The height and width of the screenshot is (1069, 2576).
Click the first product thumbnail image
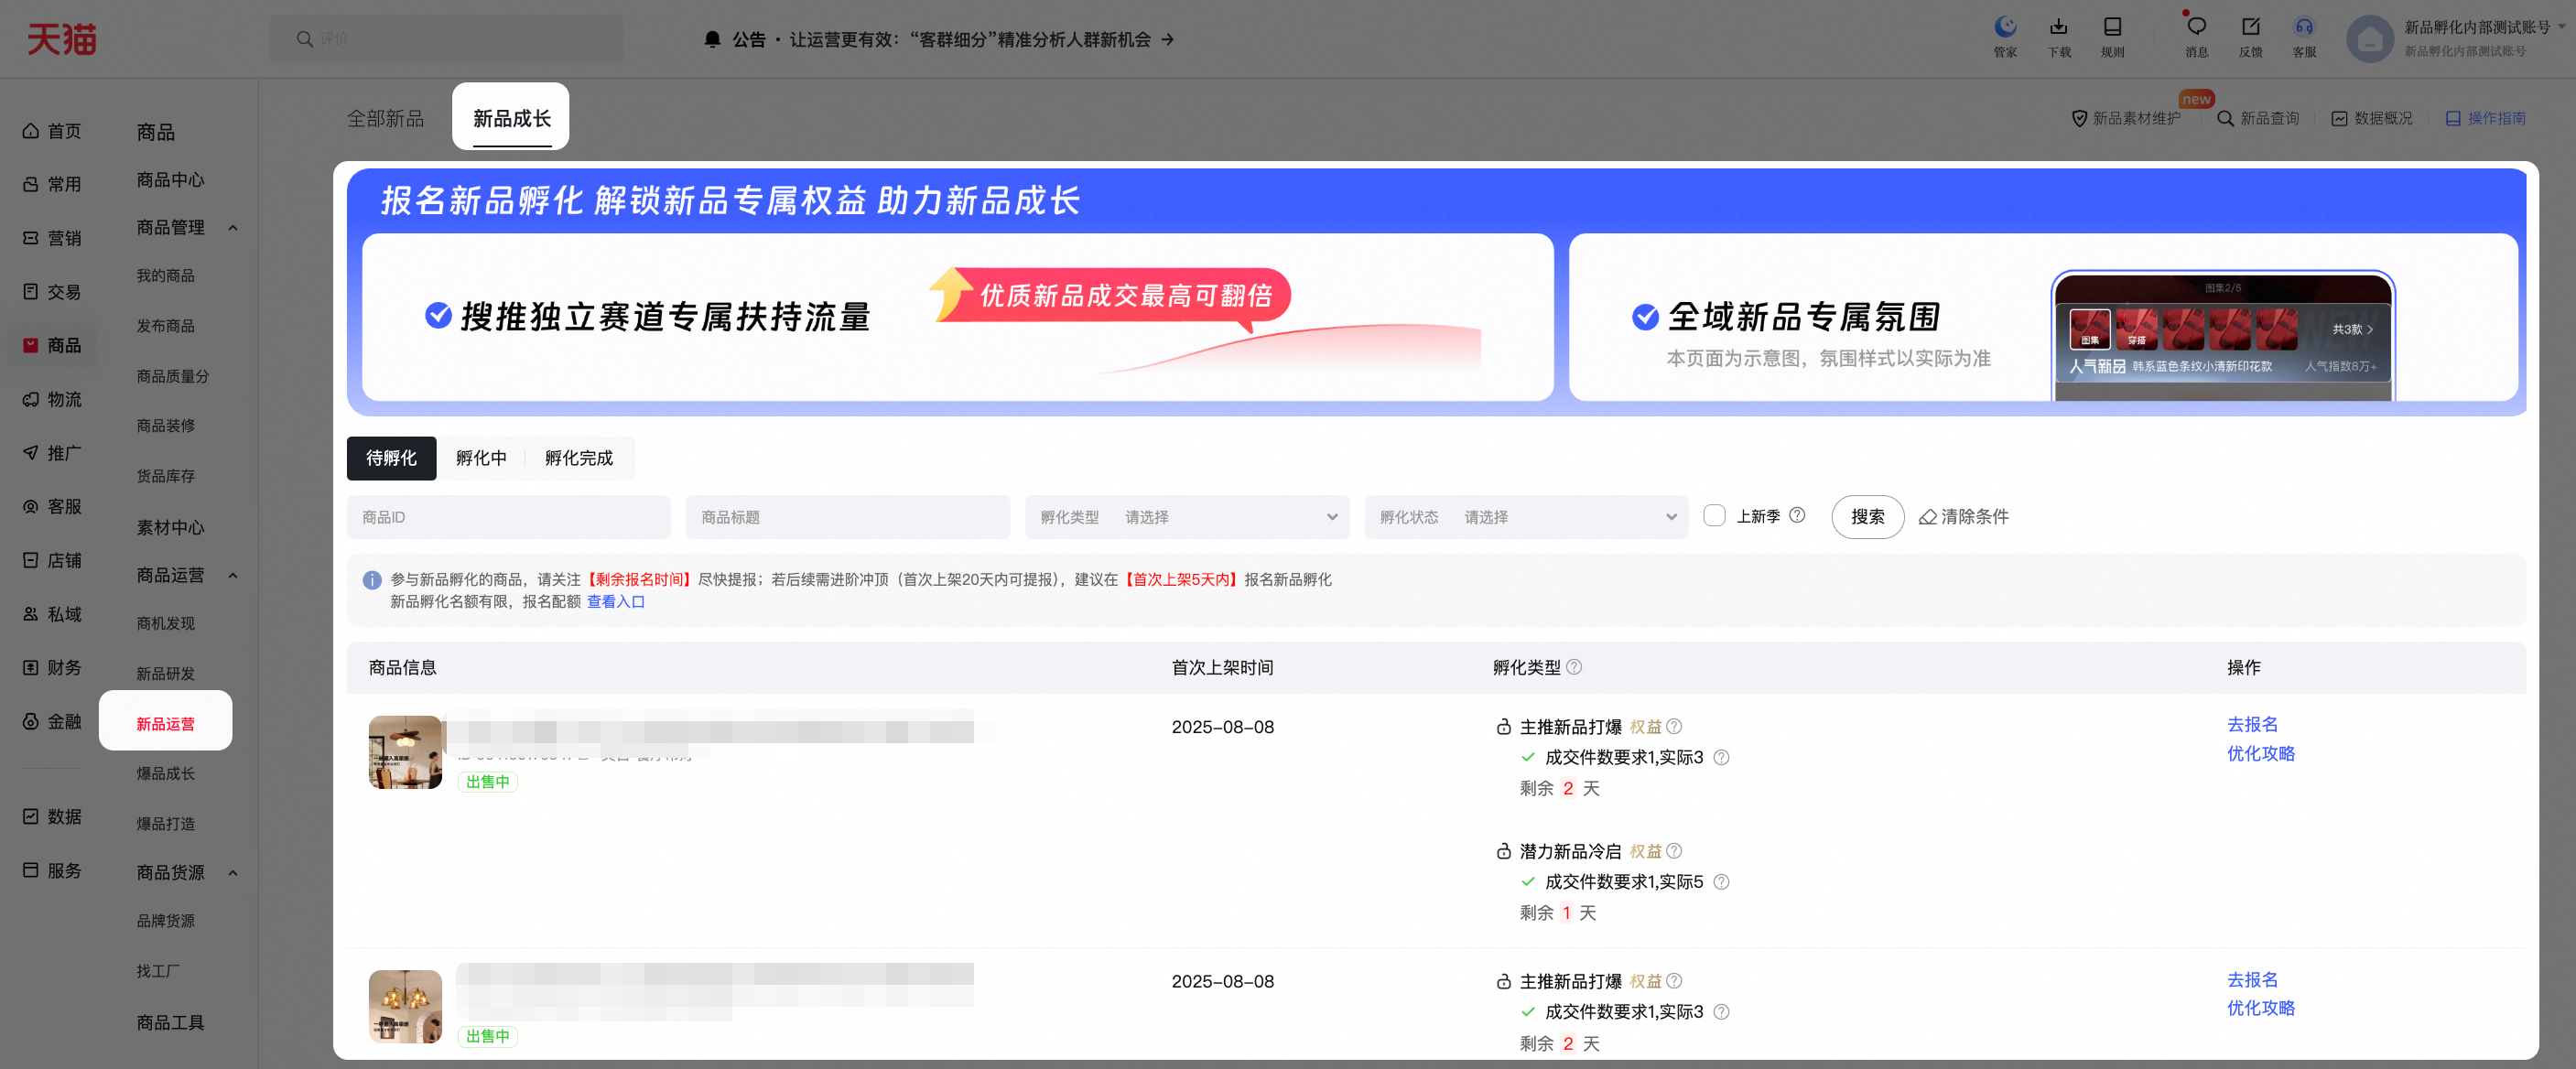(x=405, y=752)
